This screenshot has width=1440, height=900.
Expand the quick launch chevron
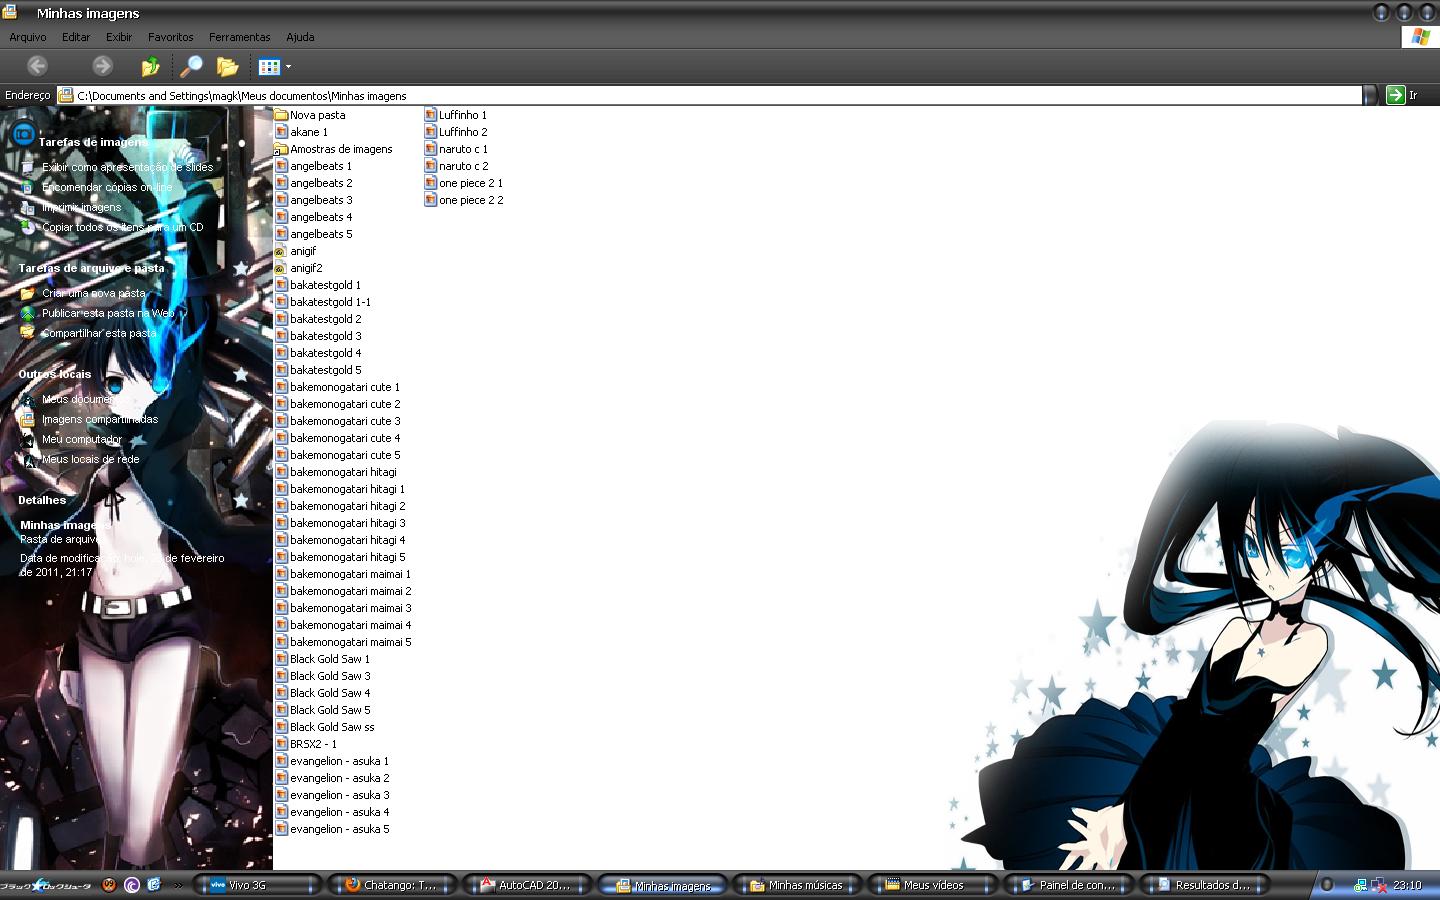point(178,885)
